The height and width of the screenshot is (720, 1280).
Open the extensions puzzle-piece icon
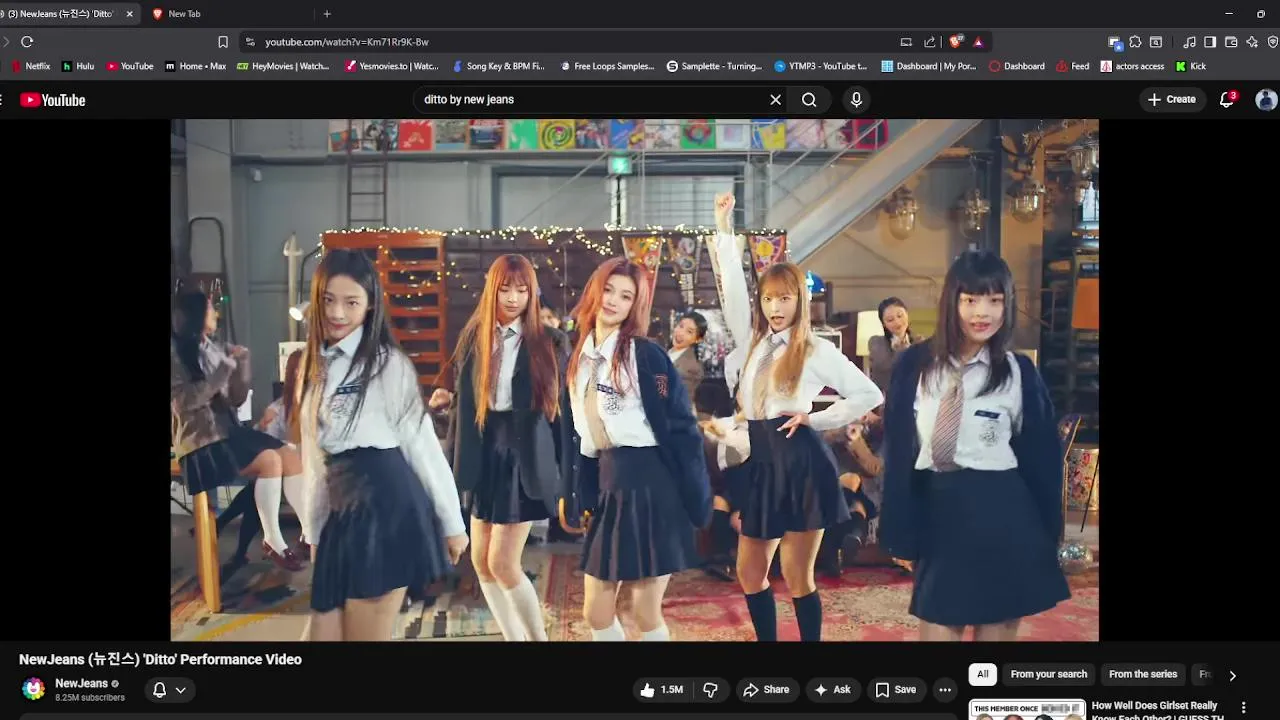coord(1135,42)
